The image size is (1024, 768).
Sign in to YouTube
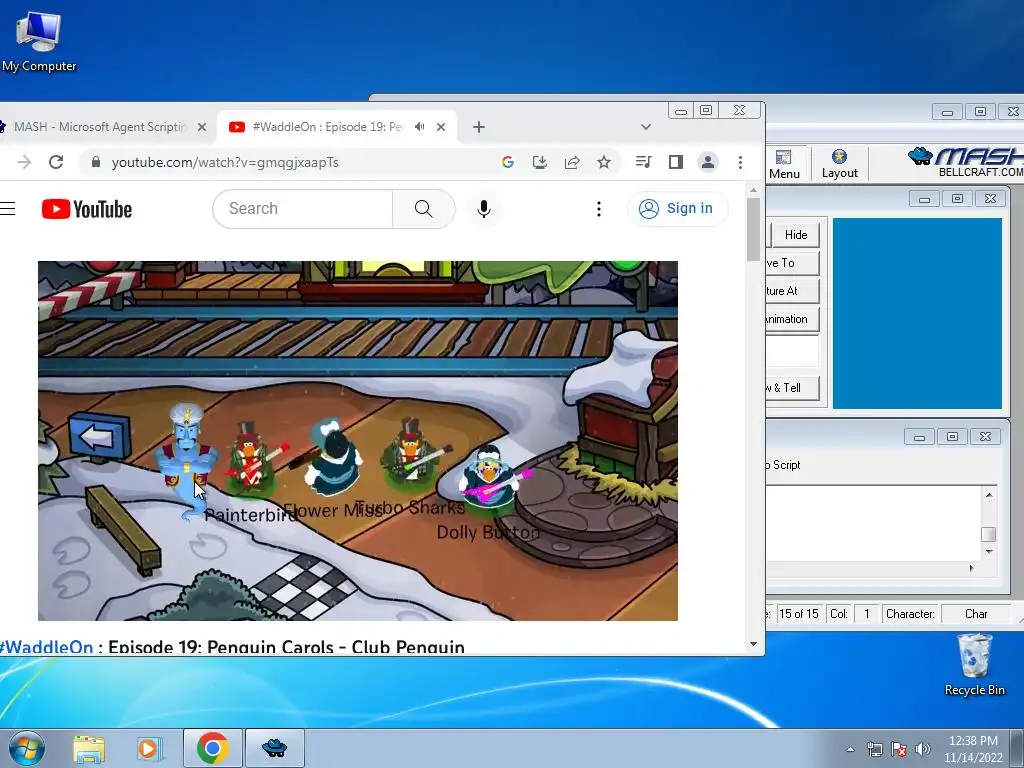click(x=677, y=209)
